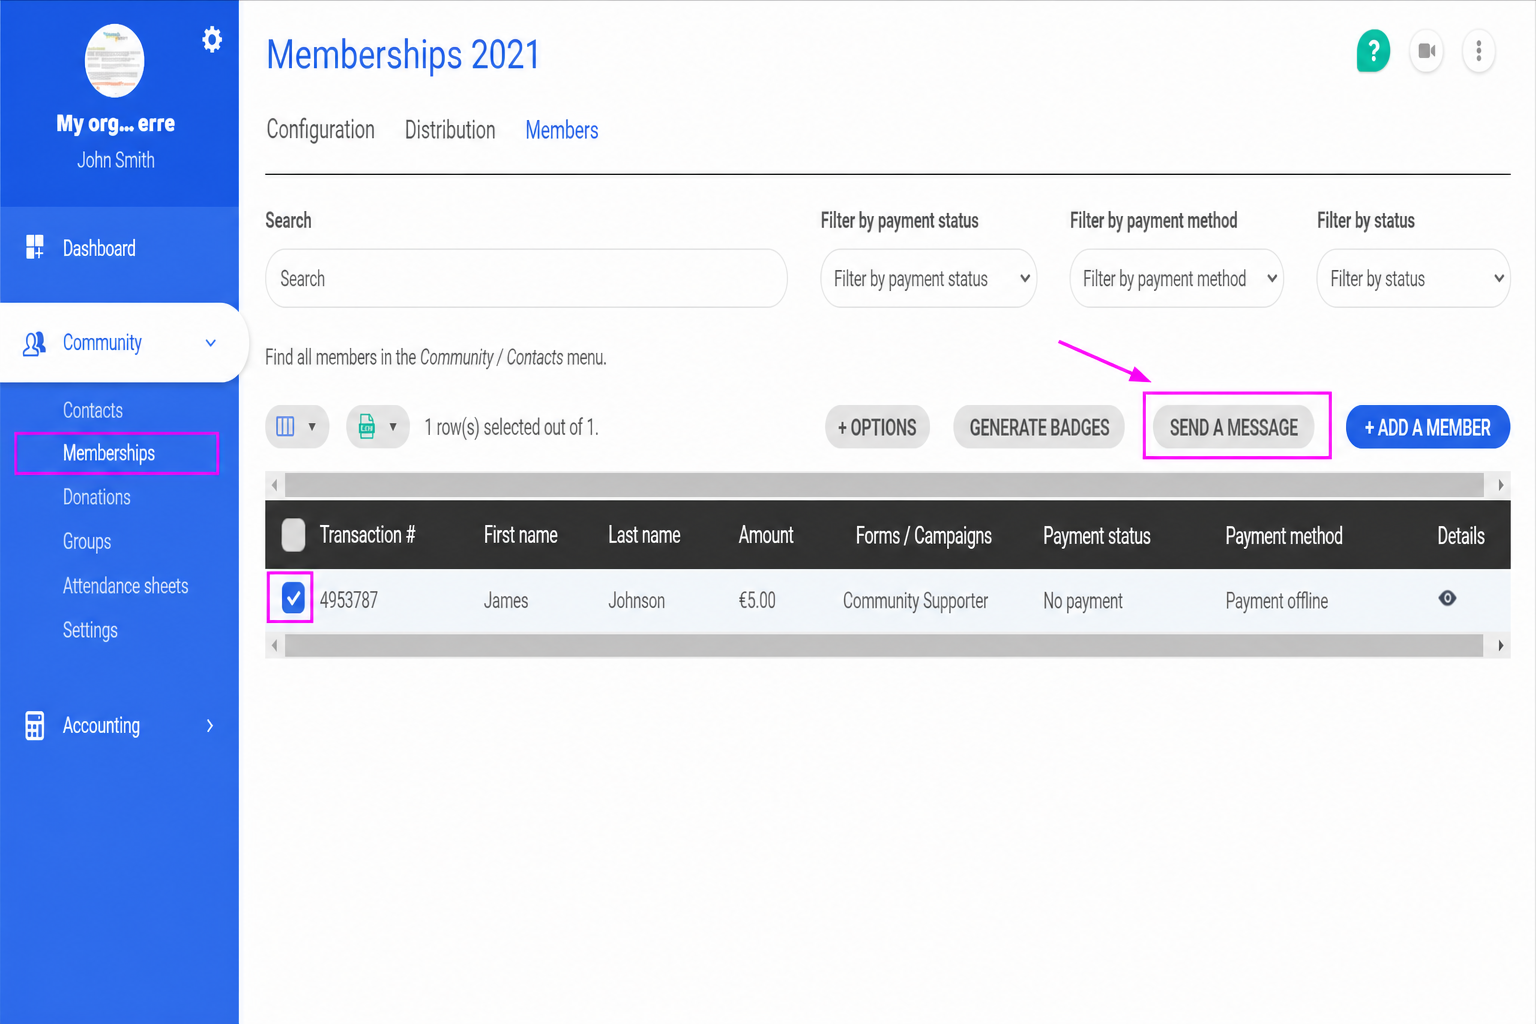Click the lower horizontal scrollbar right arrow
The image size is (1536, 1024).
point(1500,646)
